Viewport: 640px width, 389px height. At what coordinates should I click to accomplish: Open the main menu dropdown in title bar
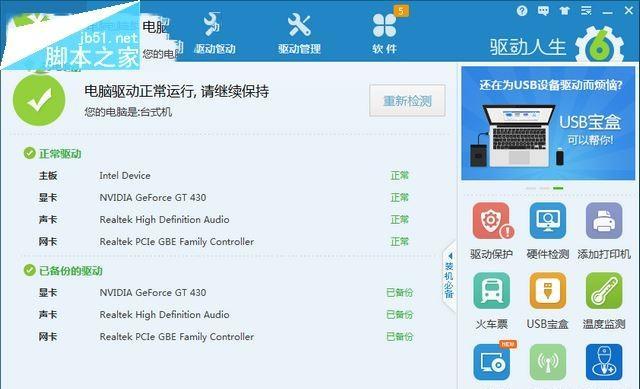(x=586, y=11)
